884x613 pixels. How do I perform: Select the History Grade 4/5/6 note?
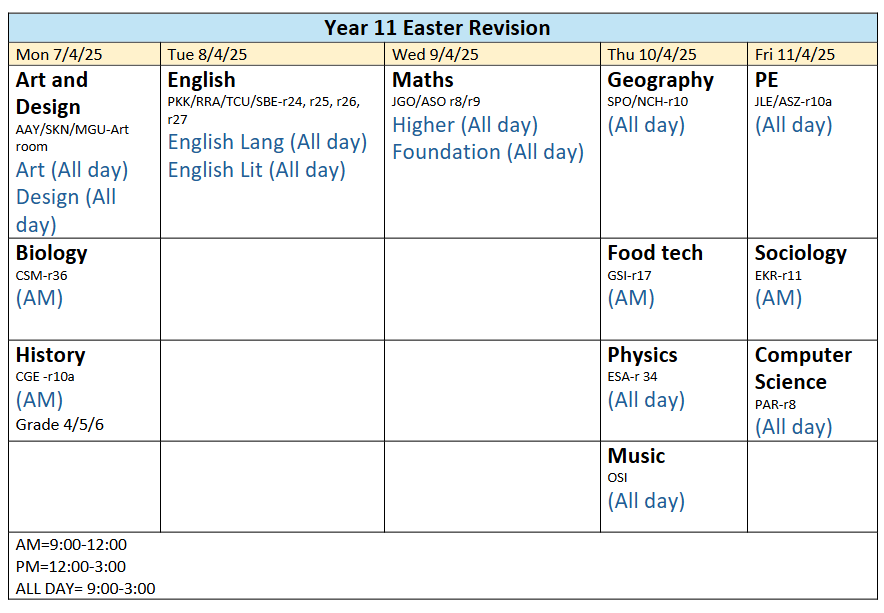click(x=60, y=425)
